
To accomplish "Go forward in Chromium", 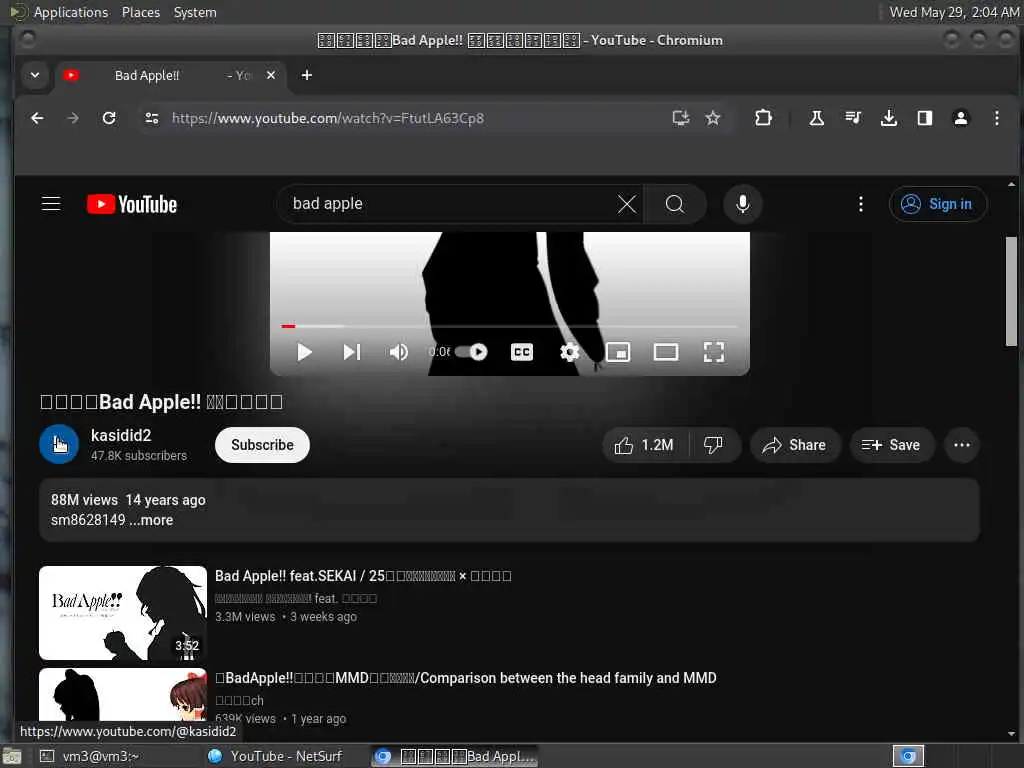I will coord(73,118).
